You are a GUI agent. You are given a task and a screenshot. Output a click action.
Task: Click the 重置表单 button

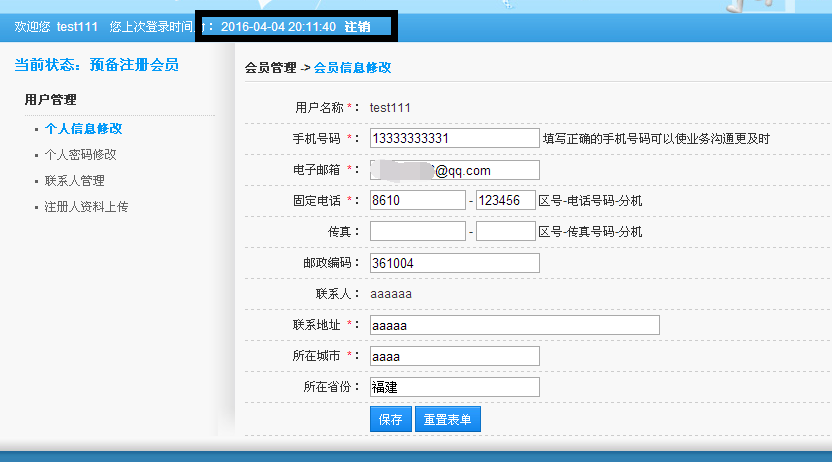(447, 420)
